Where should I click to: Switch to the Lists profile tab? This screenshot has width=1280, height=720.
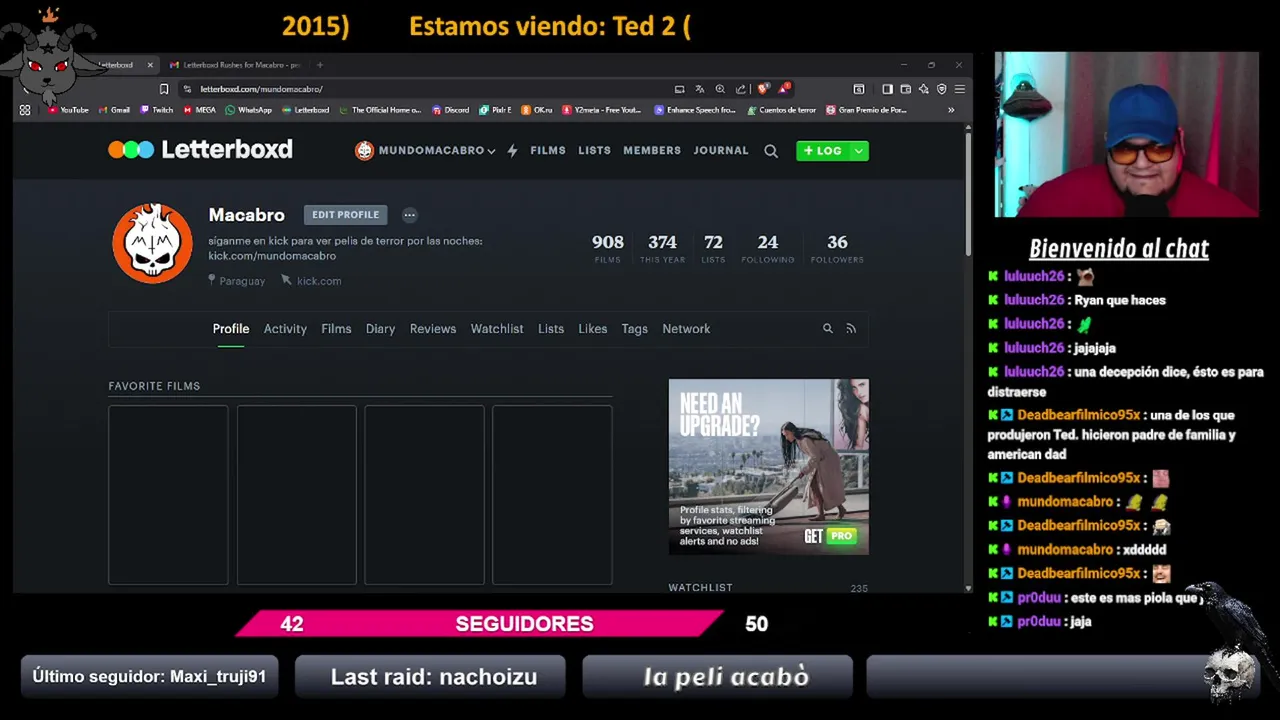click(551, 329)
